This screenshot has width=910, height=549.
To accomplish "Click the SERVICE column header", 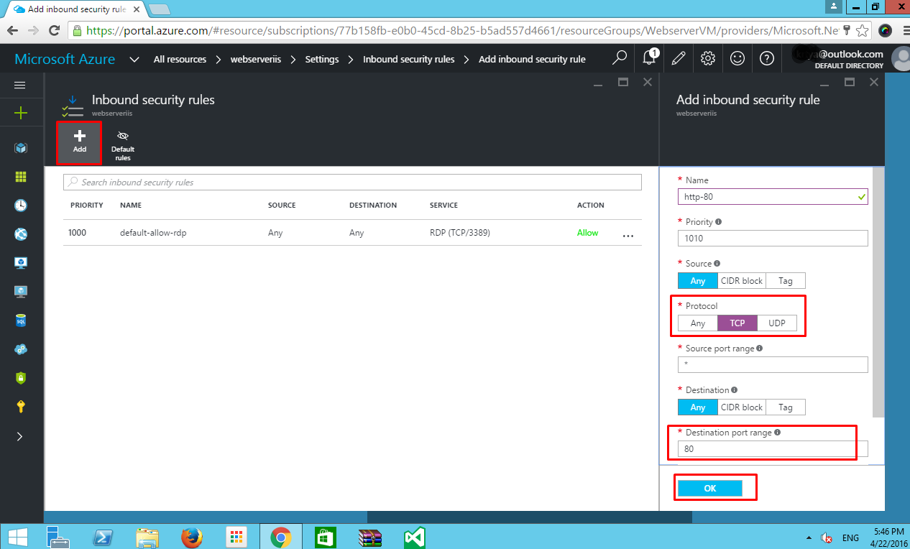I will [x=443, y=205].
